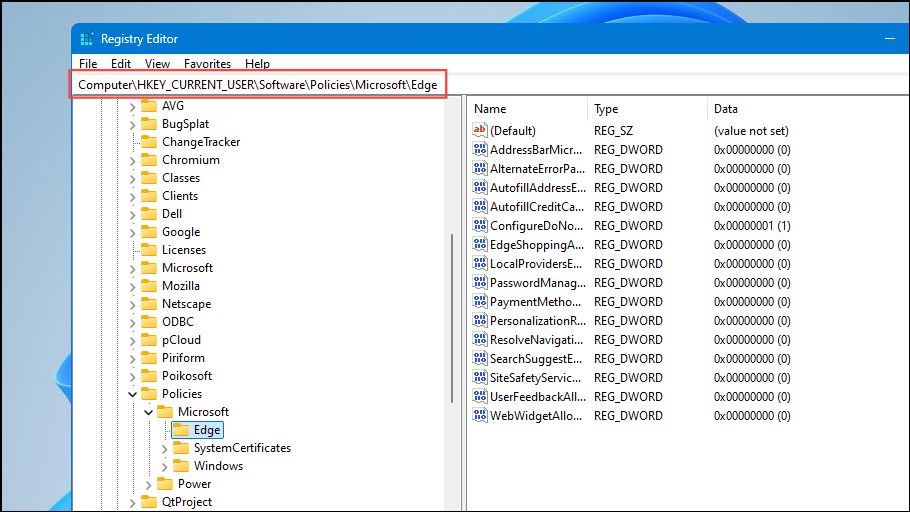This screenshot has width=910, height=512.
Task: Click the Registry Editor app icon in title bar
Action: coord(86,39)
